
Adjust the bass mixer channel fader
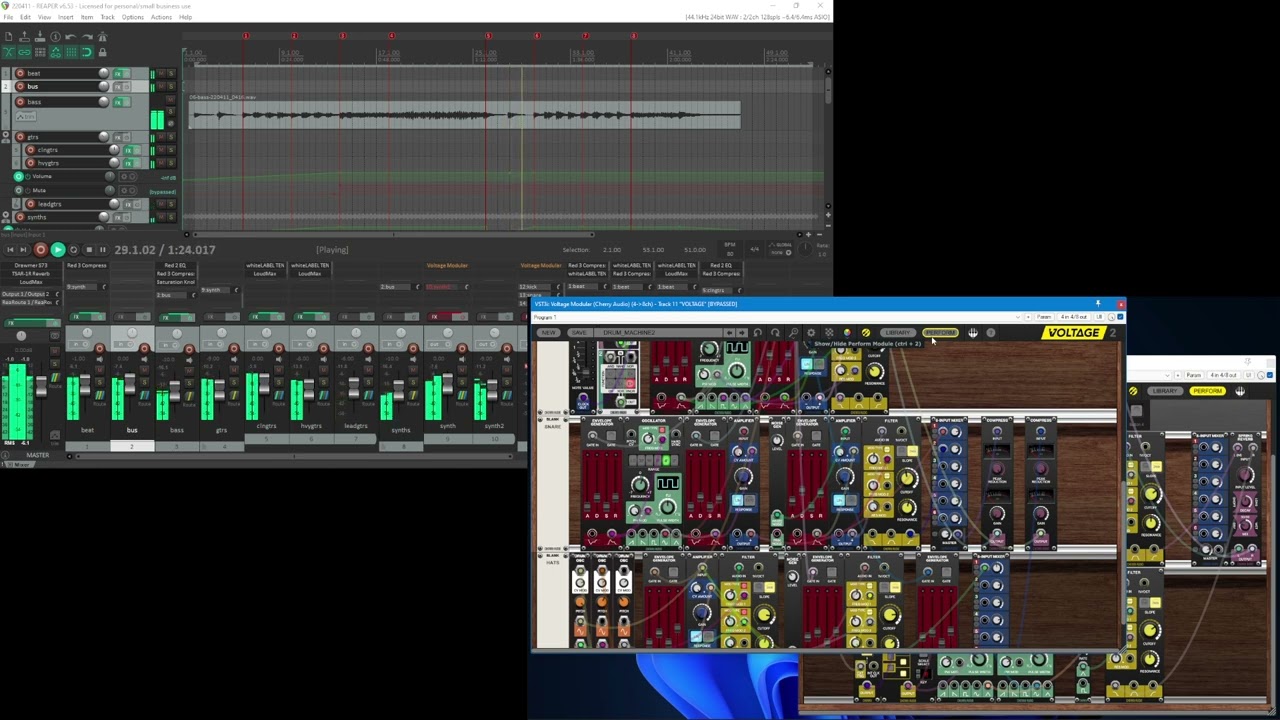[175, 391]
